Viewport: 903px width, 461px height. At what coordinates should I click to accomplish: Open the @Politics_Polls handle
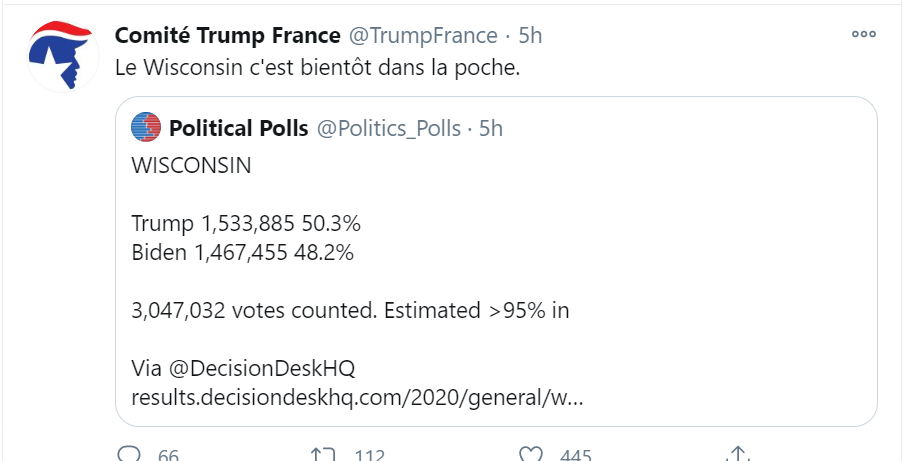(x=389, y=128)
